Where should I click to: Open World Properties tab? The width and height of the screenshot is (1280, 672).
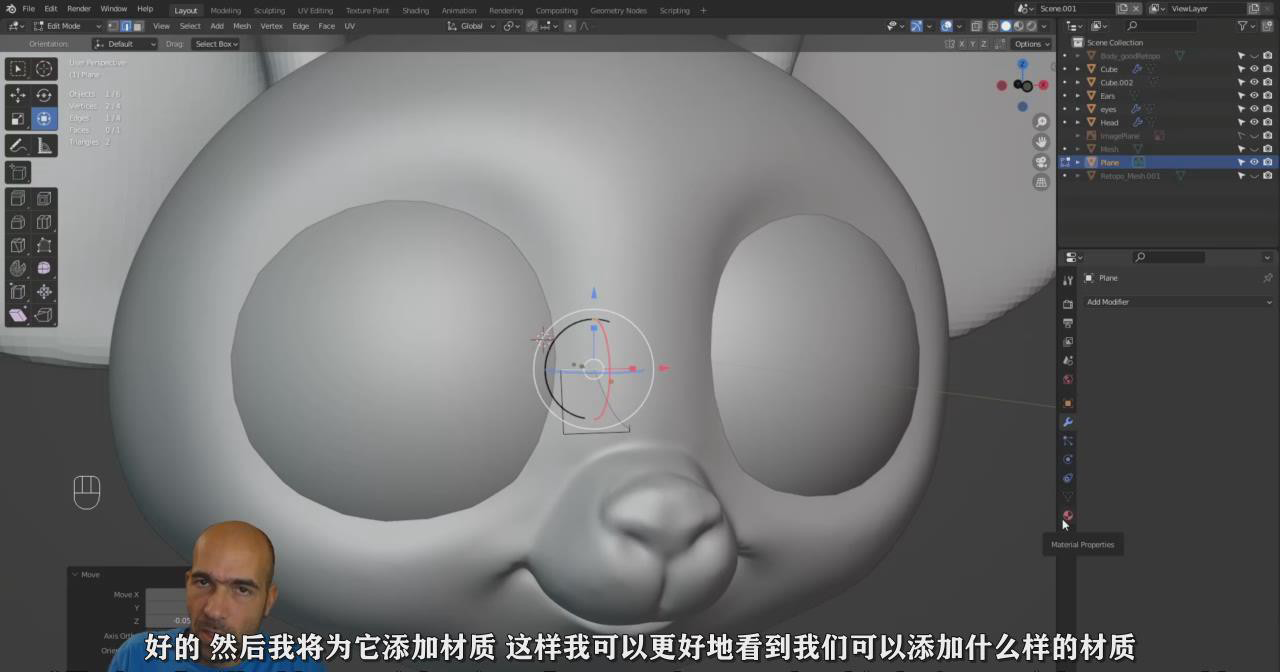click(x=1068, y=379)
